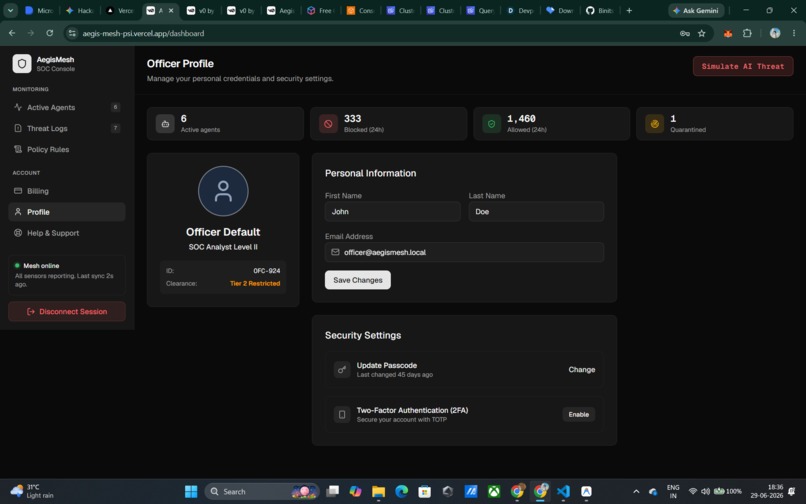Click the address bar URL
The width and height of the screenshot is (806, 504).
pyautogui.click(x=143, y=33)
